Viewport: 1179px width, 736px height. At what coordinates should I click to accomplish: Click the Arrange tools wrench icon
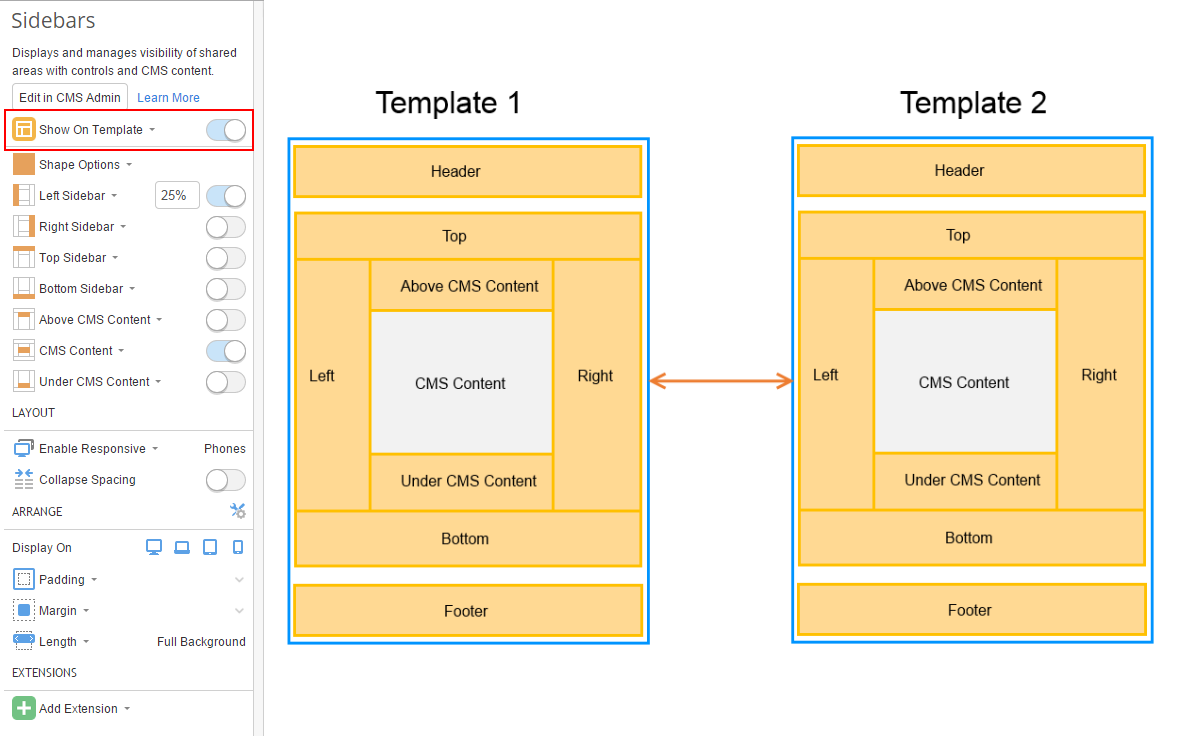coord(238,511)
